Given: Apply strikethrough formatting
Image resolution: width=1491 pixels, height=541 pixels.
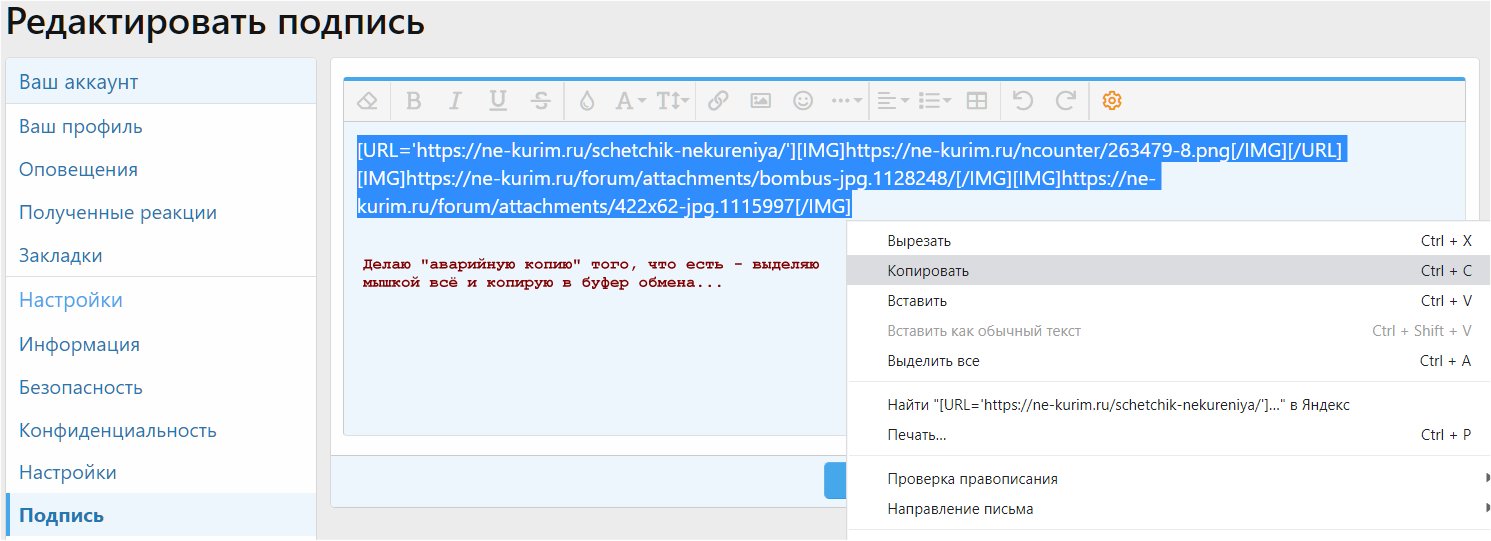Looking at the screenshot, I should pos(540,101).
